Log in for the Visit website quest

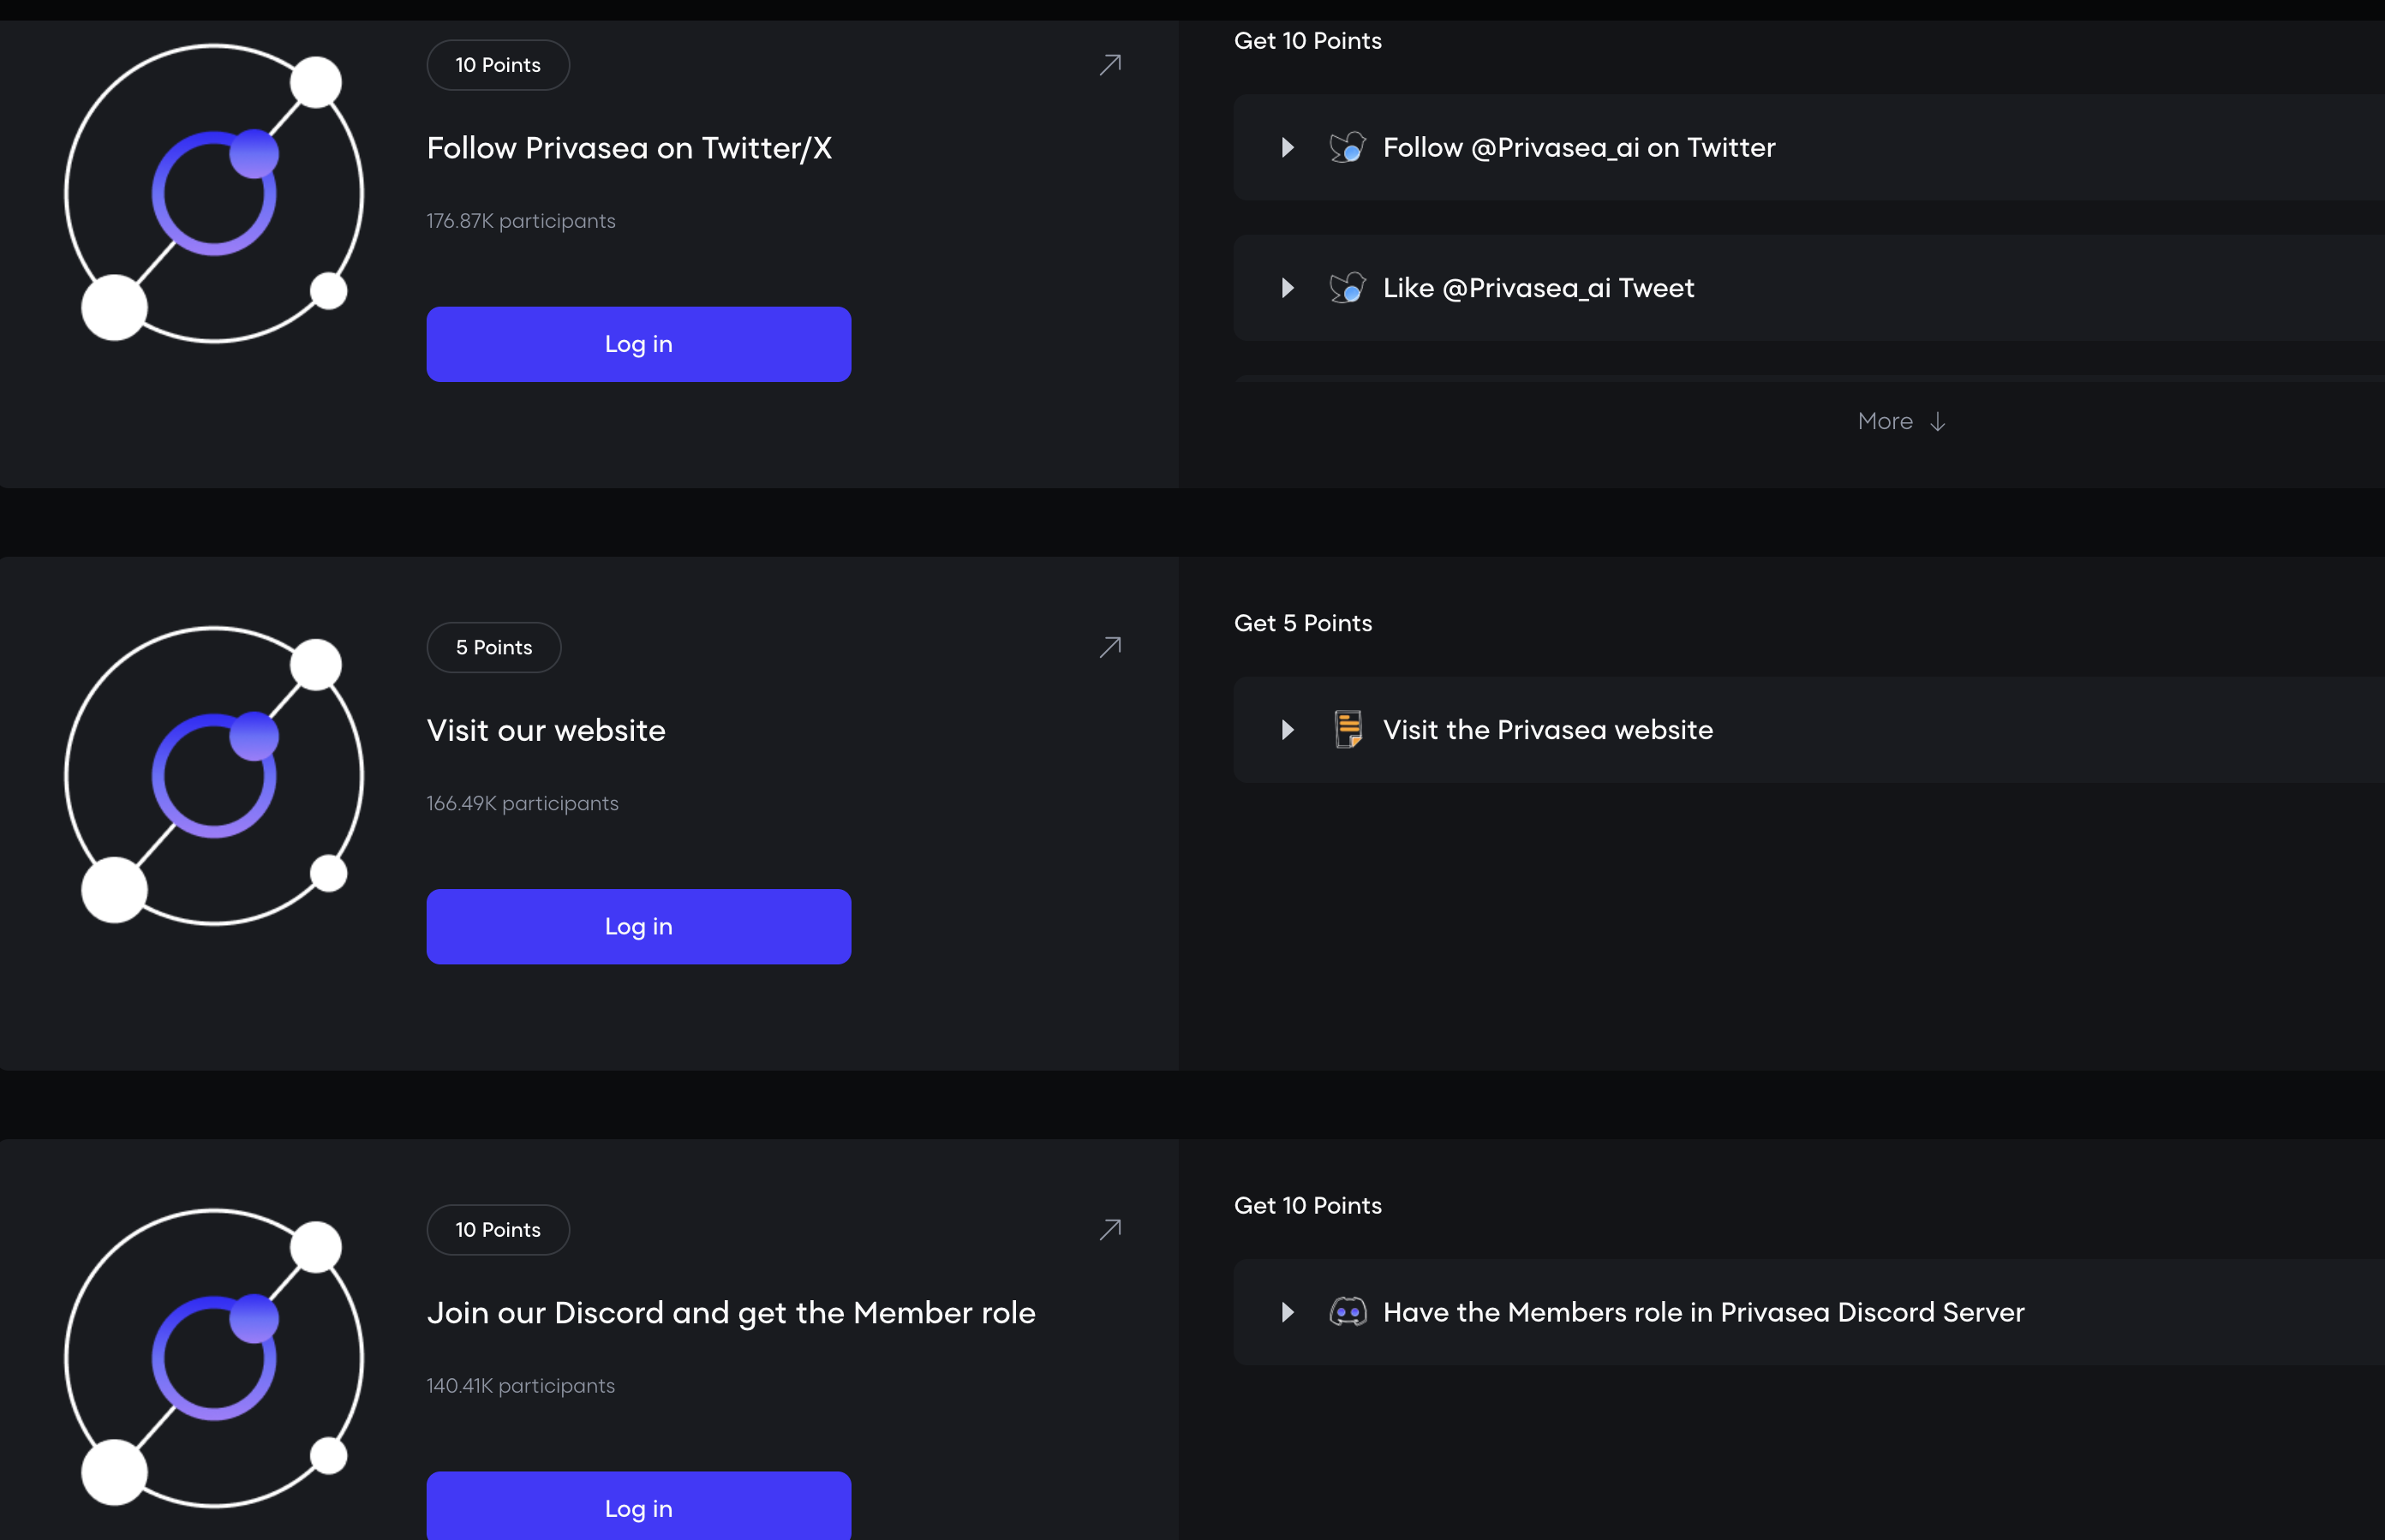click(x=638, y=926)
